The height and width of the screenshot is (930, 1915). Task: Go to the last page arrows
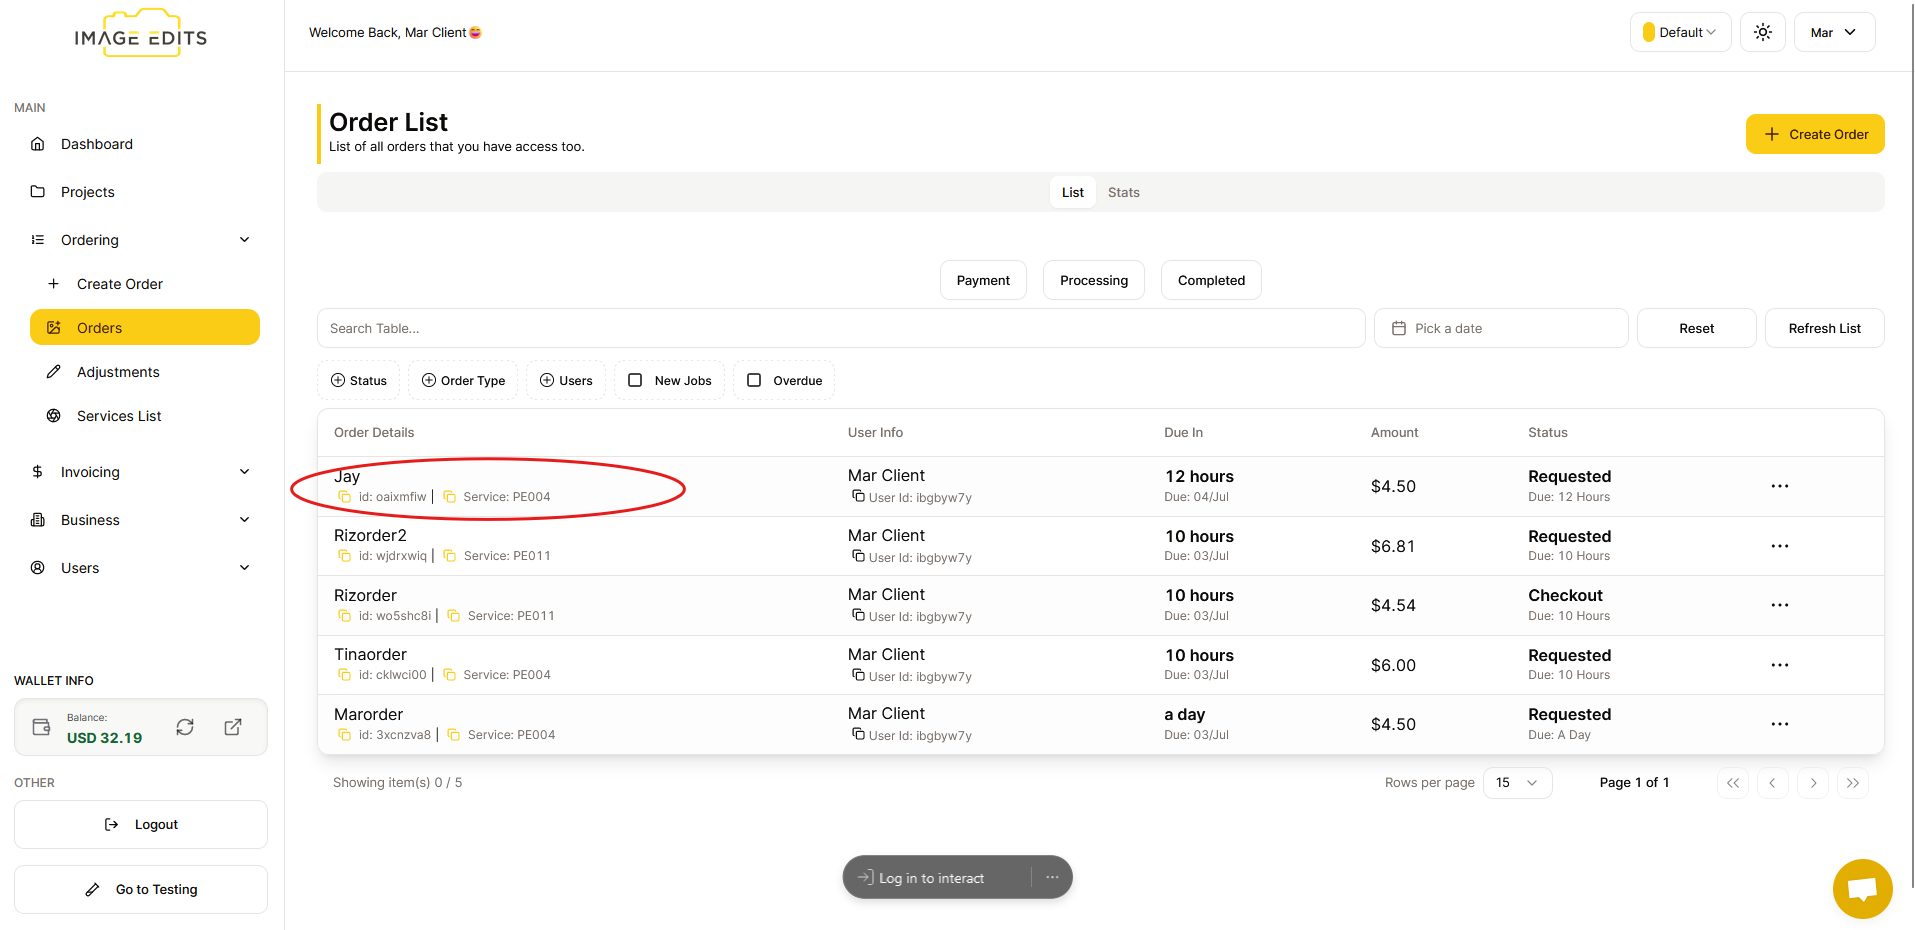[x=1853, y=783]
